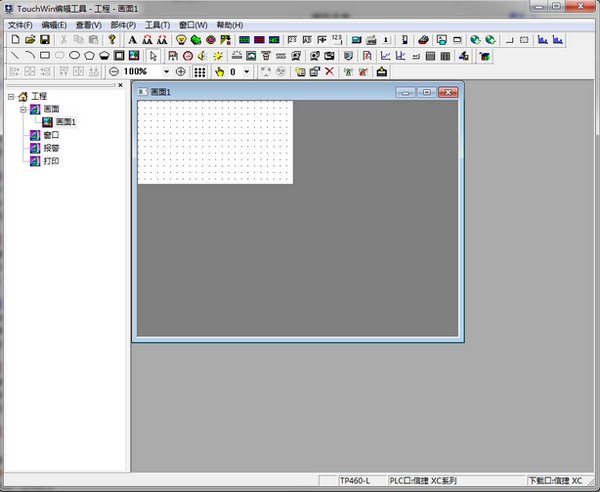Screen dimensions: 600x492
Task: Click the red X delete icon
Action: point(330,72)
